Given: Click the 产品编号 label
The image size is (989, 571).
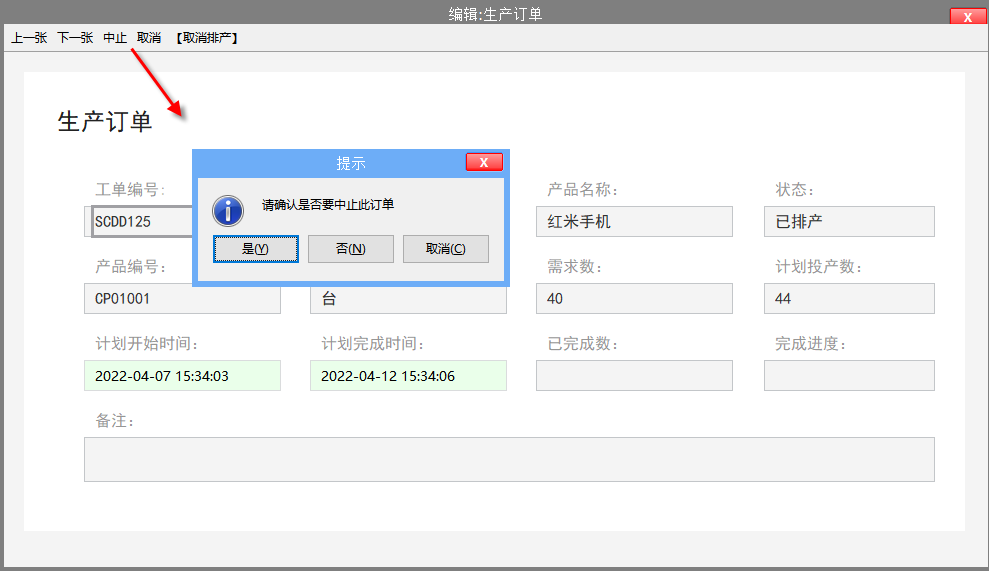Looking at the screenshot, I should (x=130, y=267).
